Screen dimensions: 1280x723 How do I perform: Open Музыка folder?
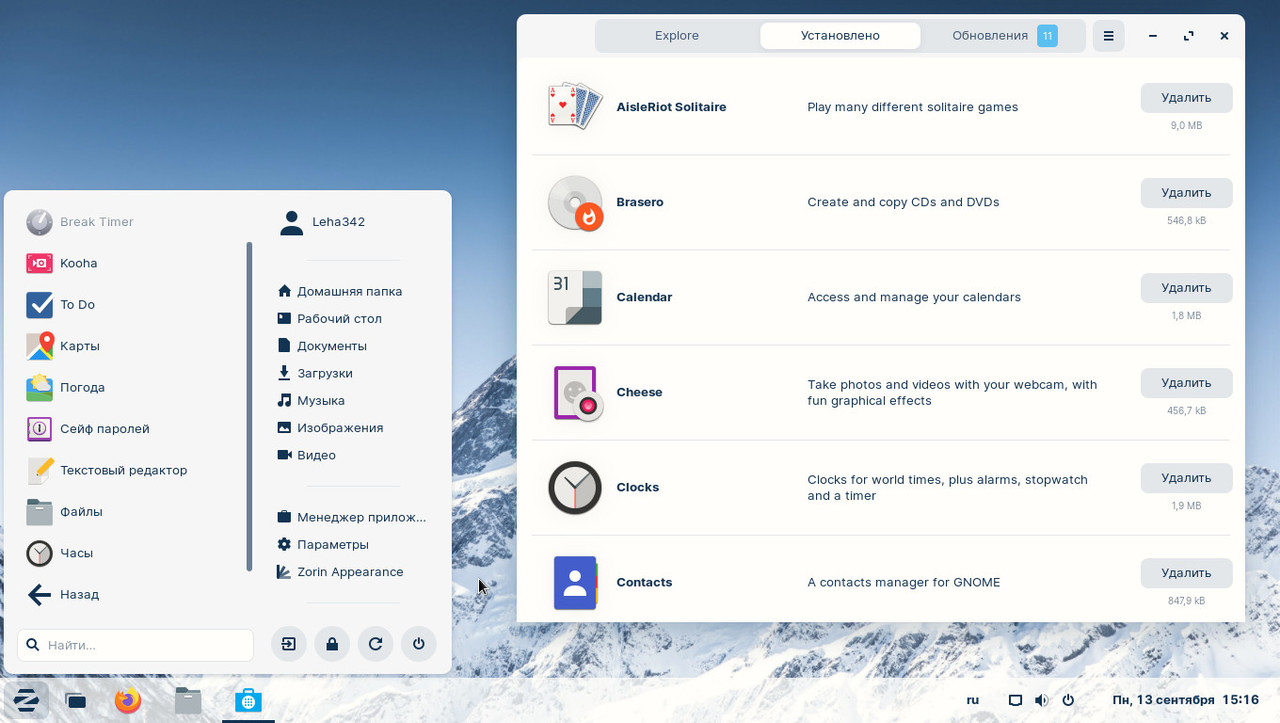(311, 400)
